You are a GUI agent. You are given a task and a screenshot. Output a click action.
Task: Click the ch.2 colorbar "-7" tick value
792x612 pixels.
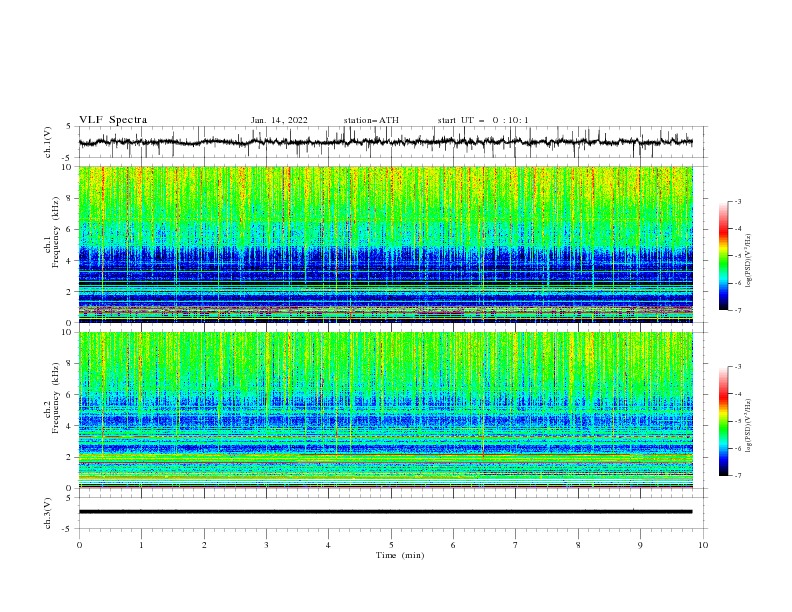tap(738, 476)
